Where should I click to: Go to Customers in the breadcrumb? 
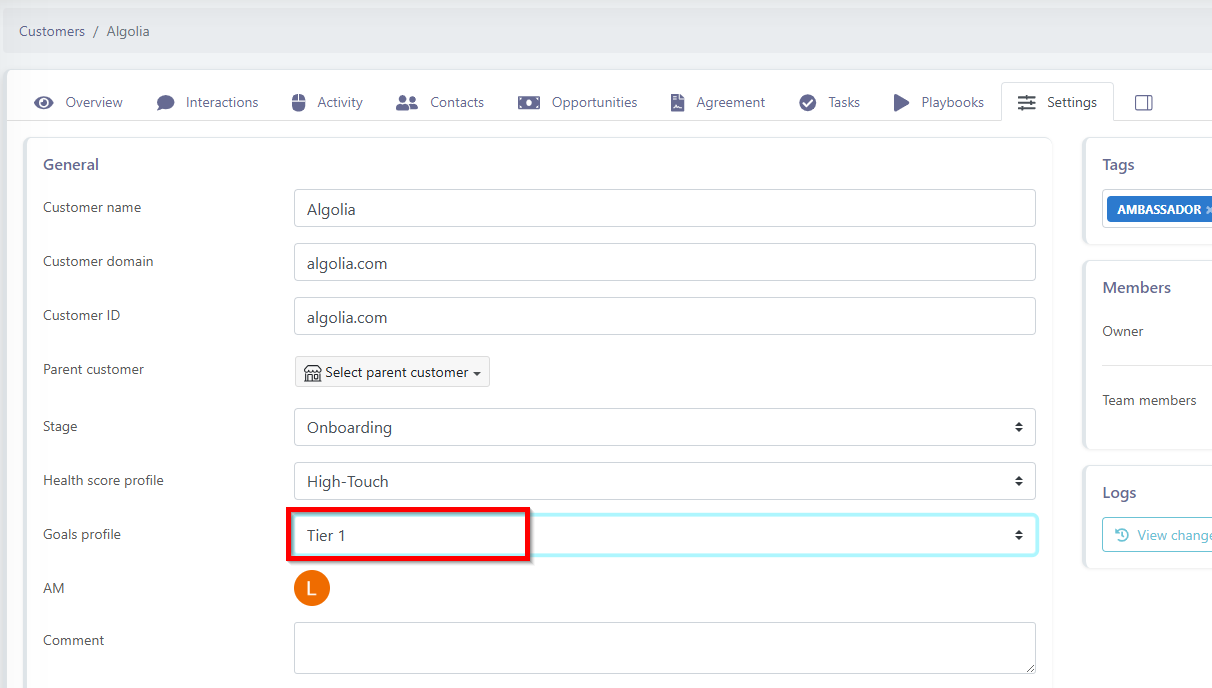[x=52, y=31]
